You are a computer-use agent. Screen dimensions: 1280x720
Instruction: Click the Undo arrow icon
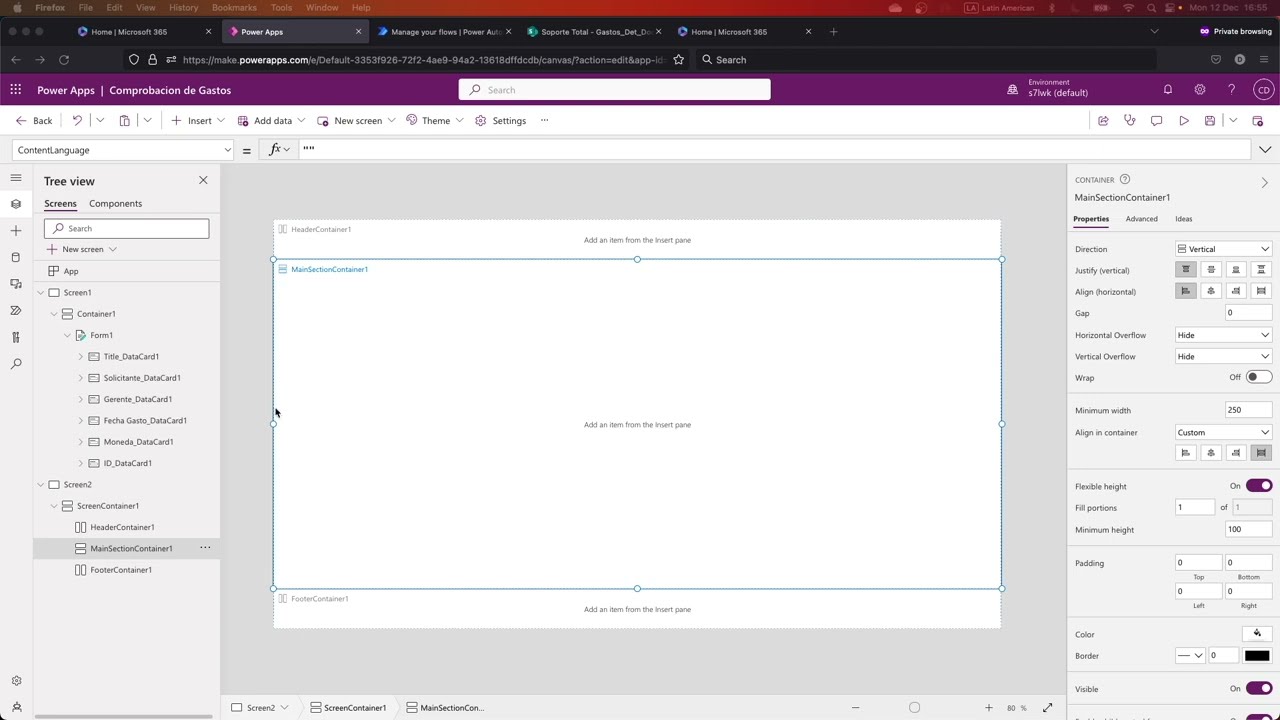[77, 121]
